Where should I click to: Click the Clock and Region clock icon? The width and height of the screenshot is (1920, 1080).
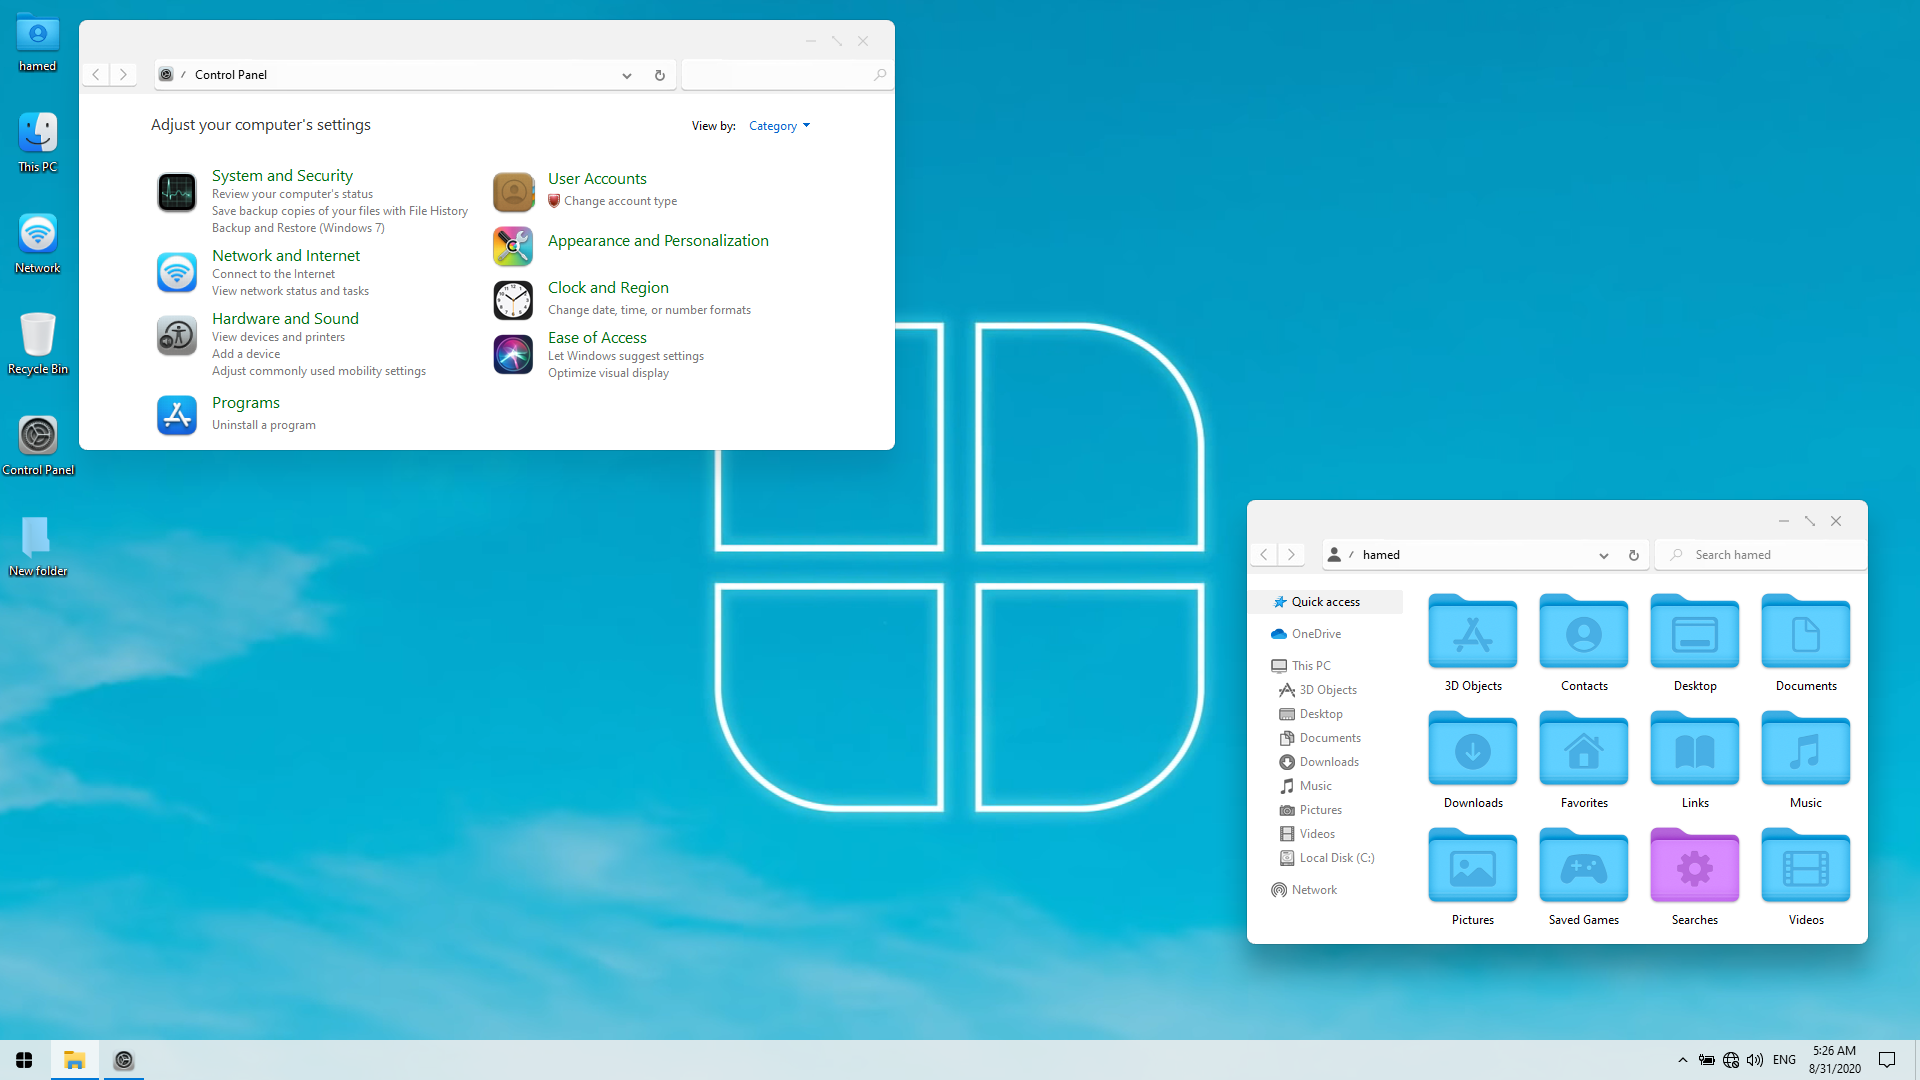[x=513, y=300]
